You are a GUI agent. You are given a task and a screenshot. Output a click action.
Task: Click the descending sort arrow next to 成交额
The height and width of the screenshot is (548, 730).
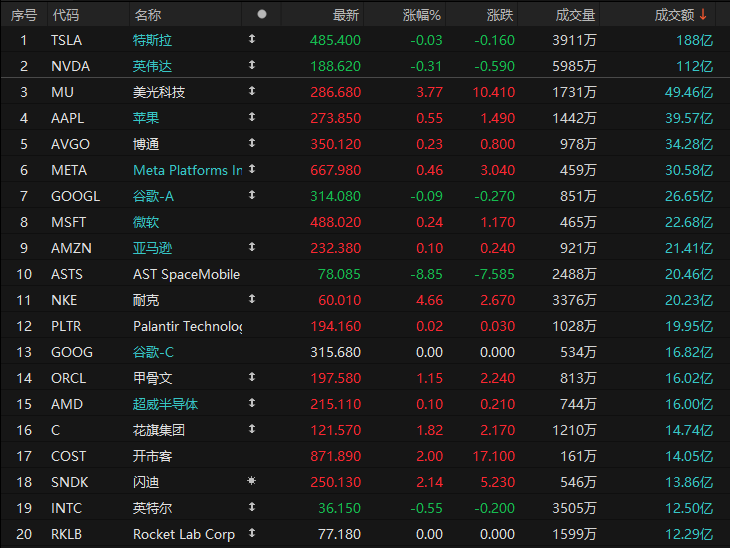tap(703, 14)
